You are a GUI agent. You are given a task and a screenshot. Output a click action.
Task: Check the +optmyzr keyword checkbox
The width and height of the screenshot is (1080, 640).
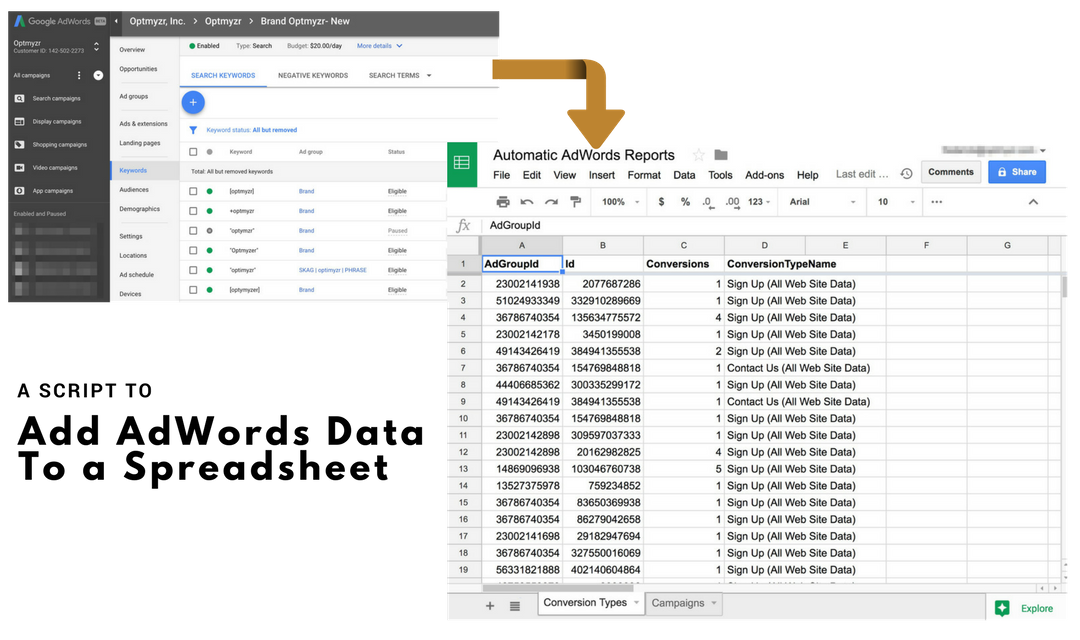coord(193,211)
